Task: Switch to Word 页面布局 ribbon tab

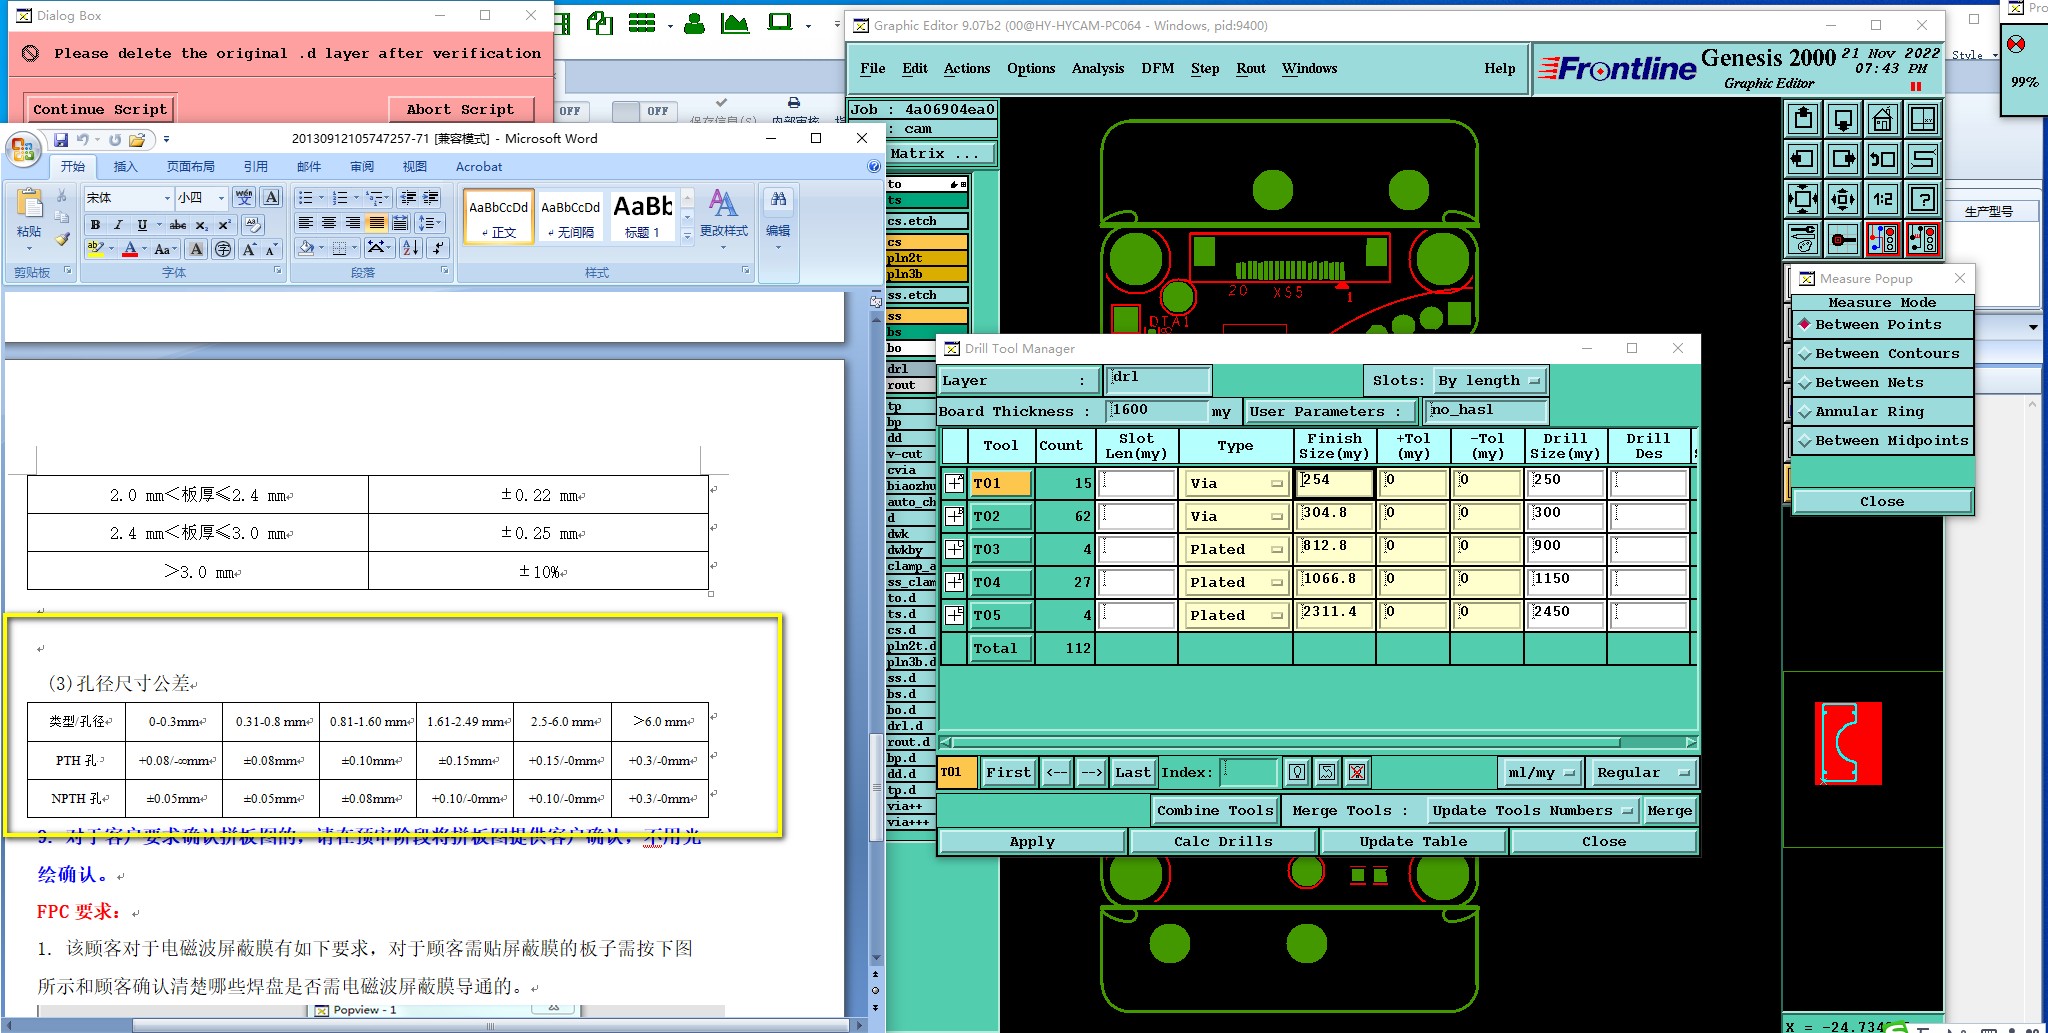Action: pyautogui.click(x=190, y=167)
